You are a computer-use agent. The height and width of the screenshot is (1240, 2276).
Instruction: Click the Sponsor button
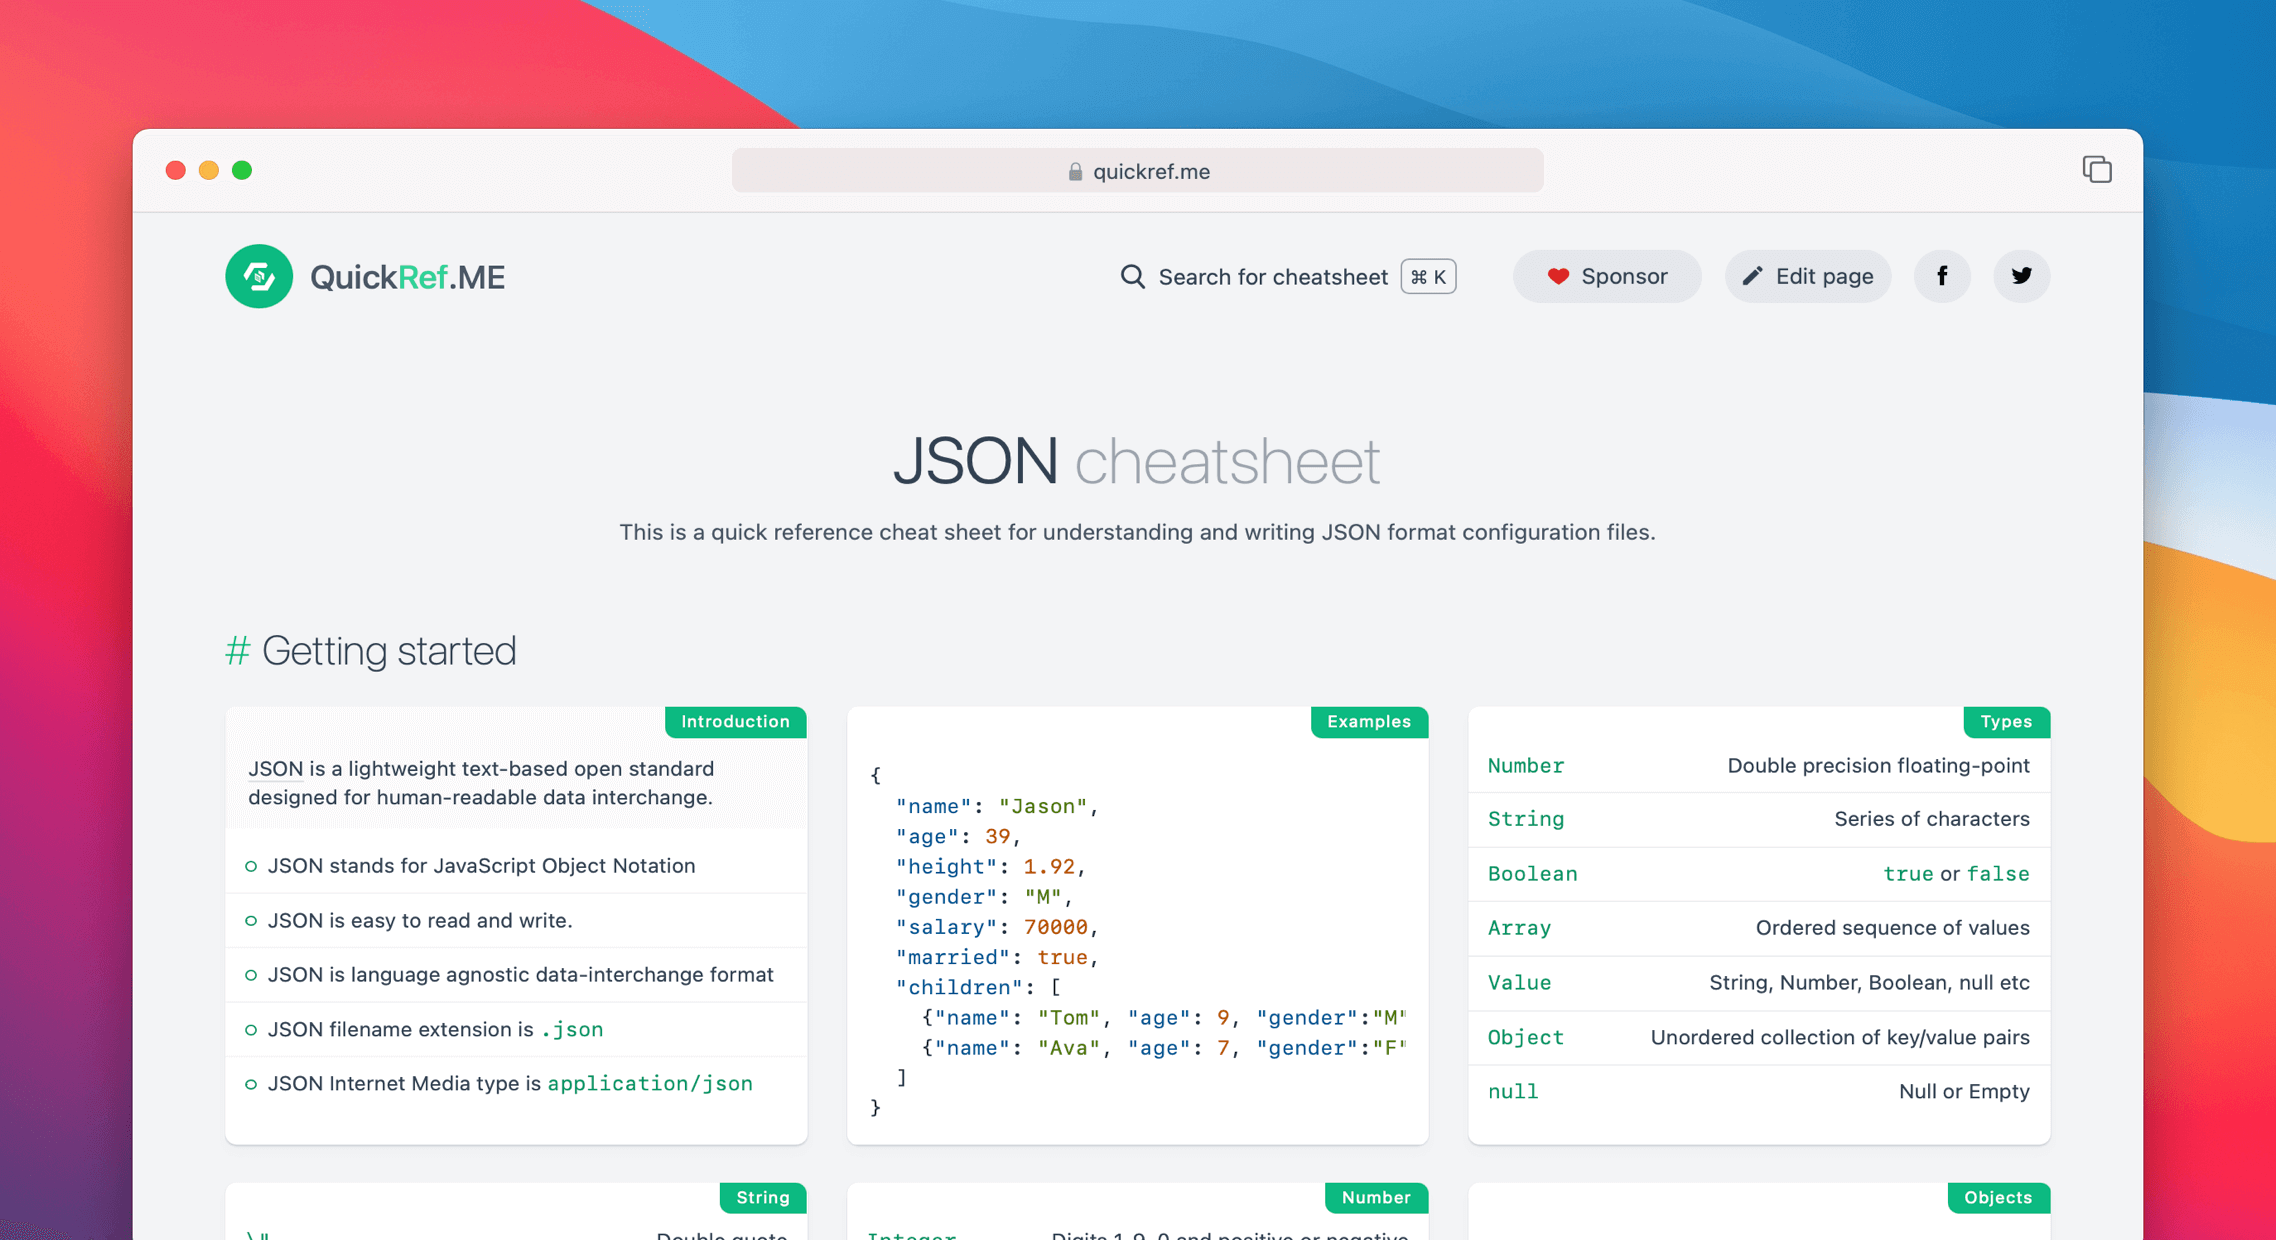click(x=1606, y=276)
